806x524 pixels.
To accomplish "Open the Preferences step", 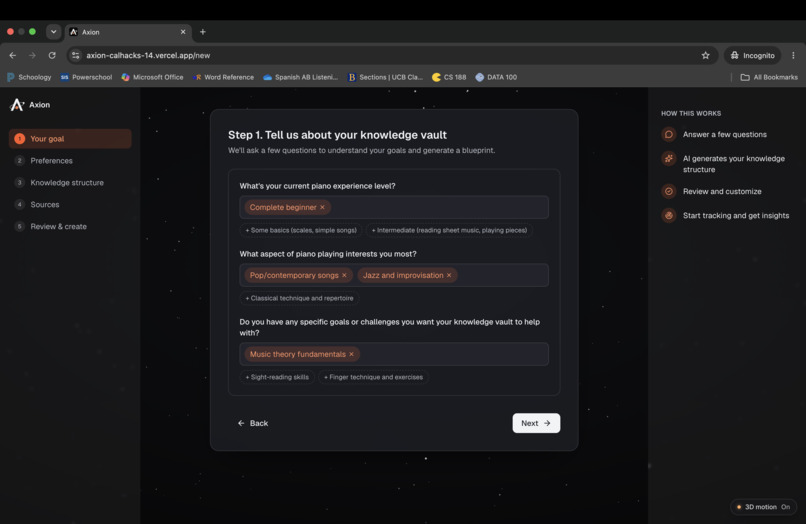I will coord(70,161).
